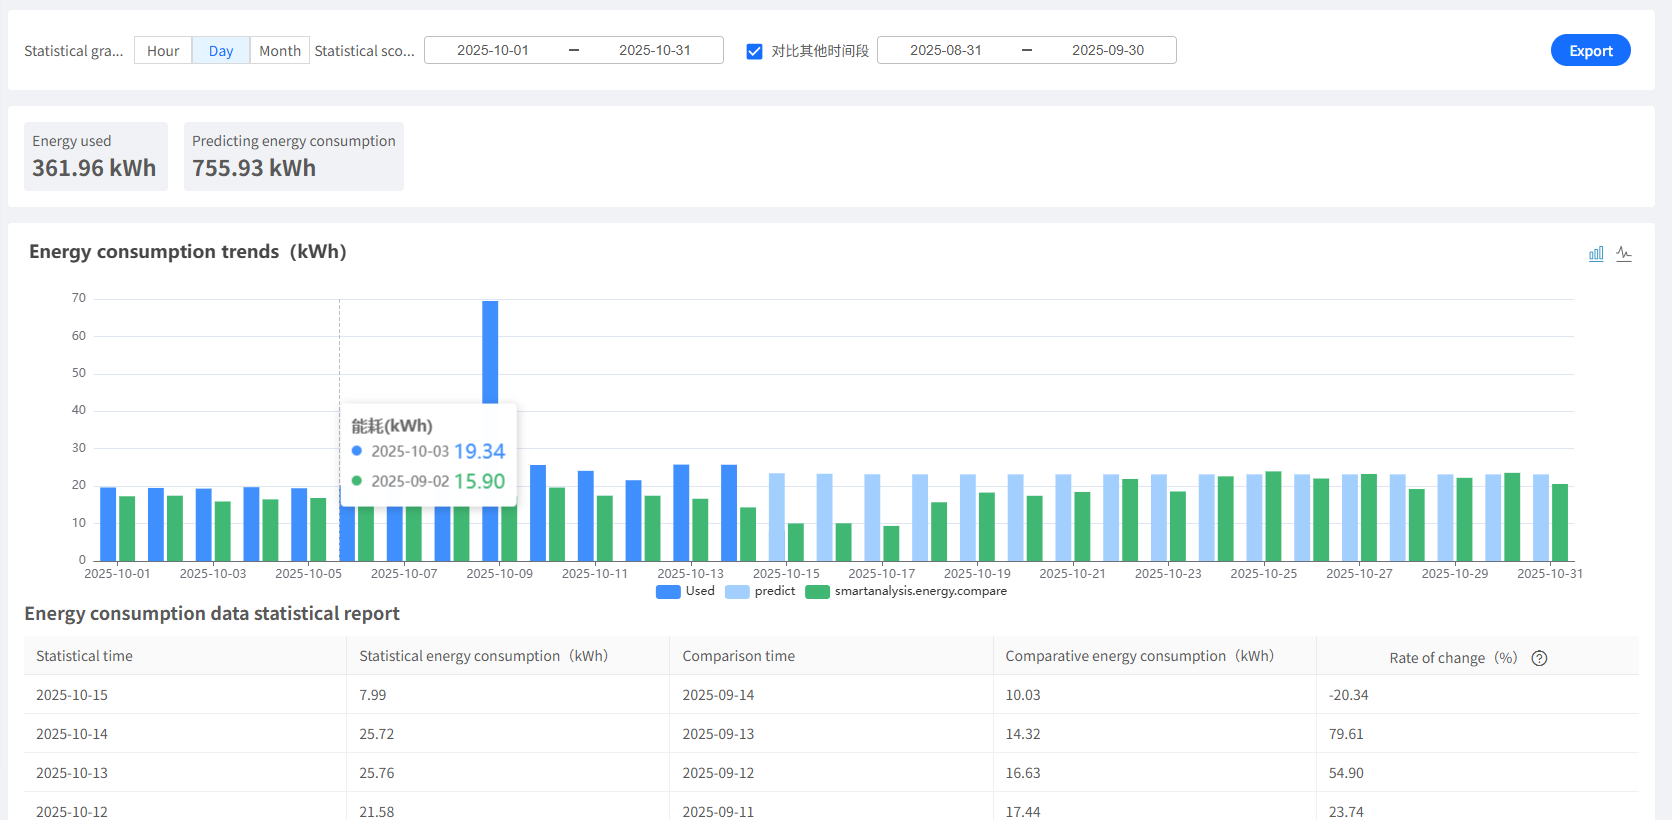Select Day statistical granularity
The height and width of the screenshot is (820, 1672).
(221, 51)
